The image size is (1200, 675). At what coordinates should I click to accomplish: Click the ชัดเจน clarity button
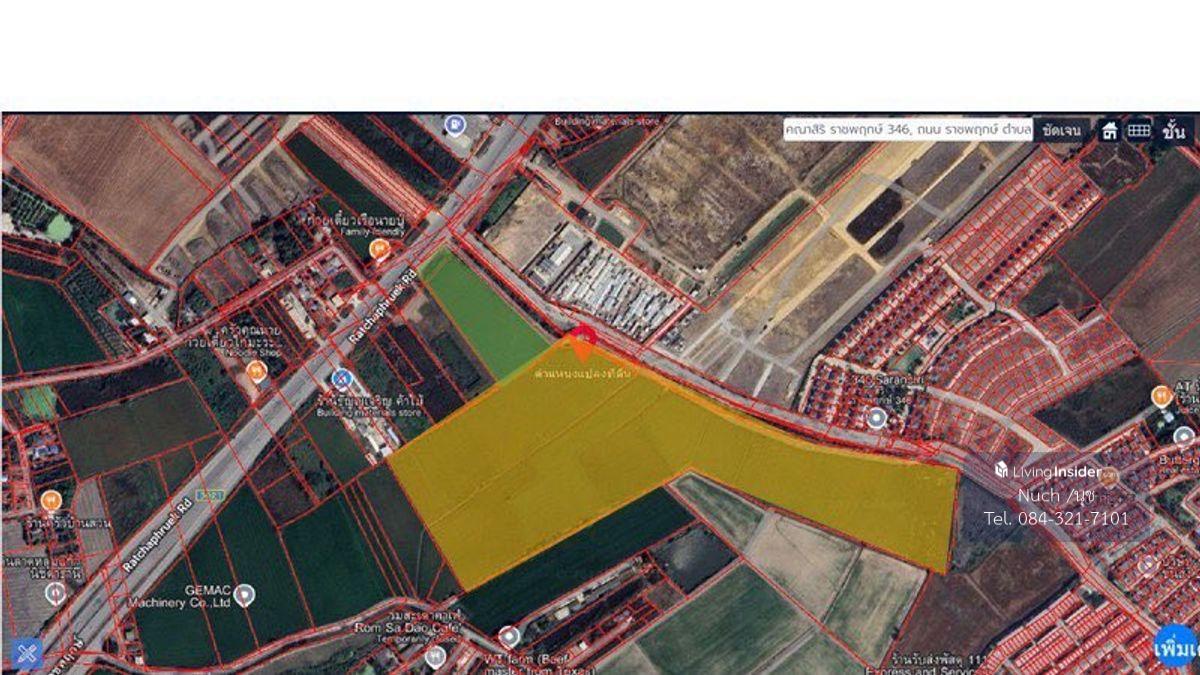(1060, 130)
